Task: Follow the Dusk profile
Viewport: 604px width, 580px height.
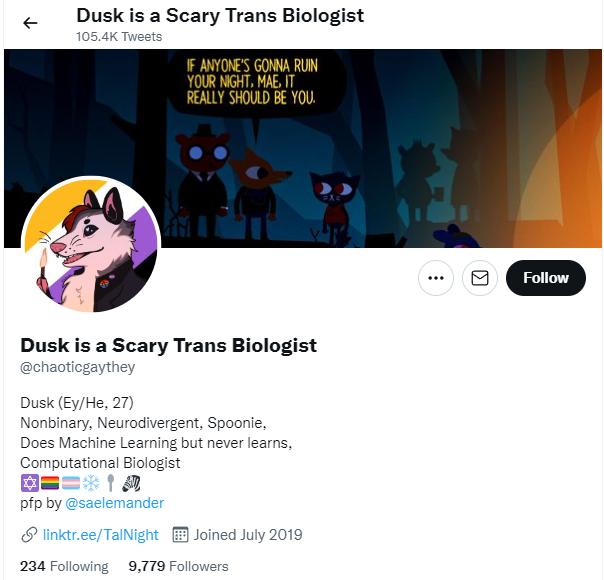Action: pos(545,278)
